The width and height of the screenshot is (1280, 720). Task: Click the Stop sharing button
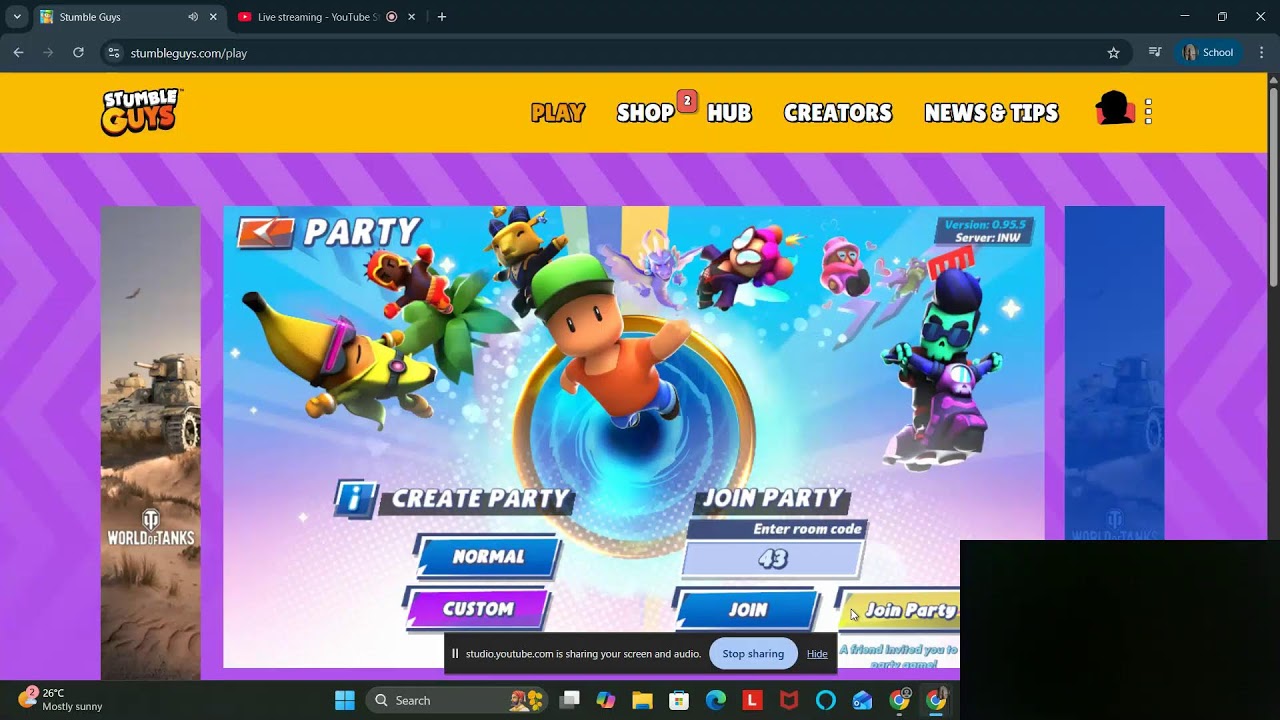pos(753,654)
